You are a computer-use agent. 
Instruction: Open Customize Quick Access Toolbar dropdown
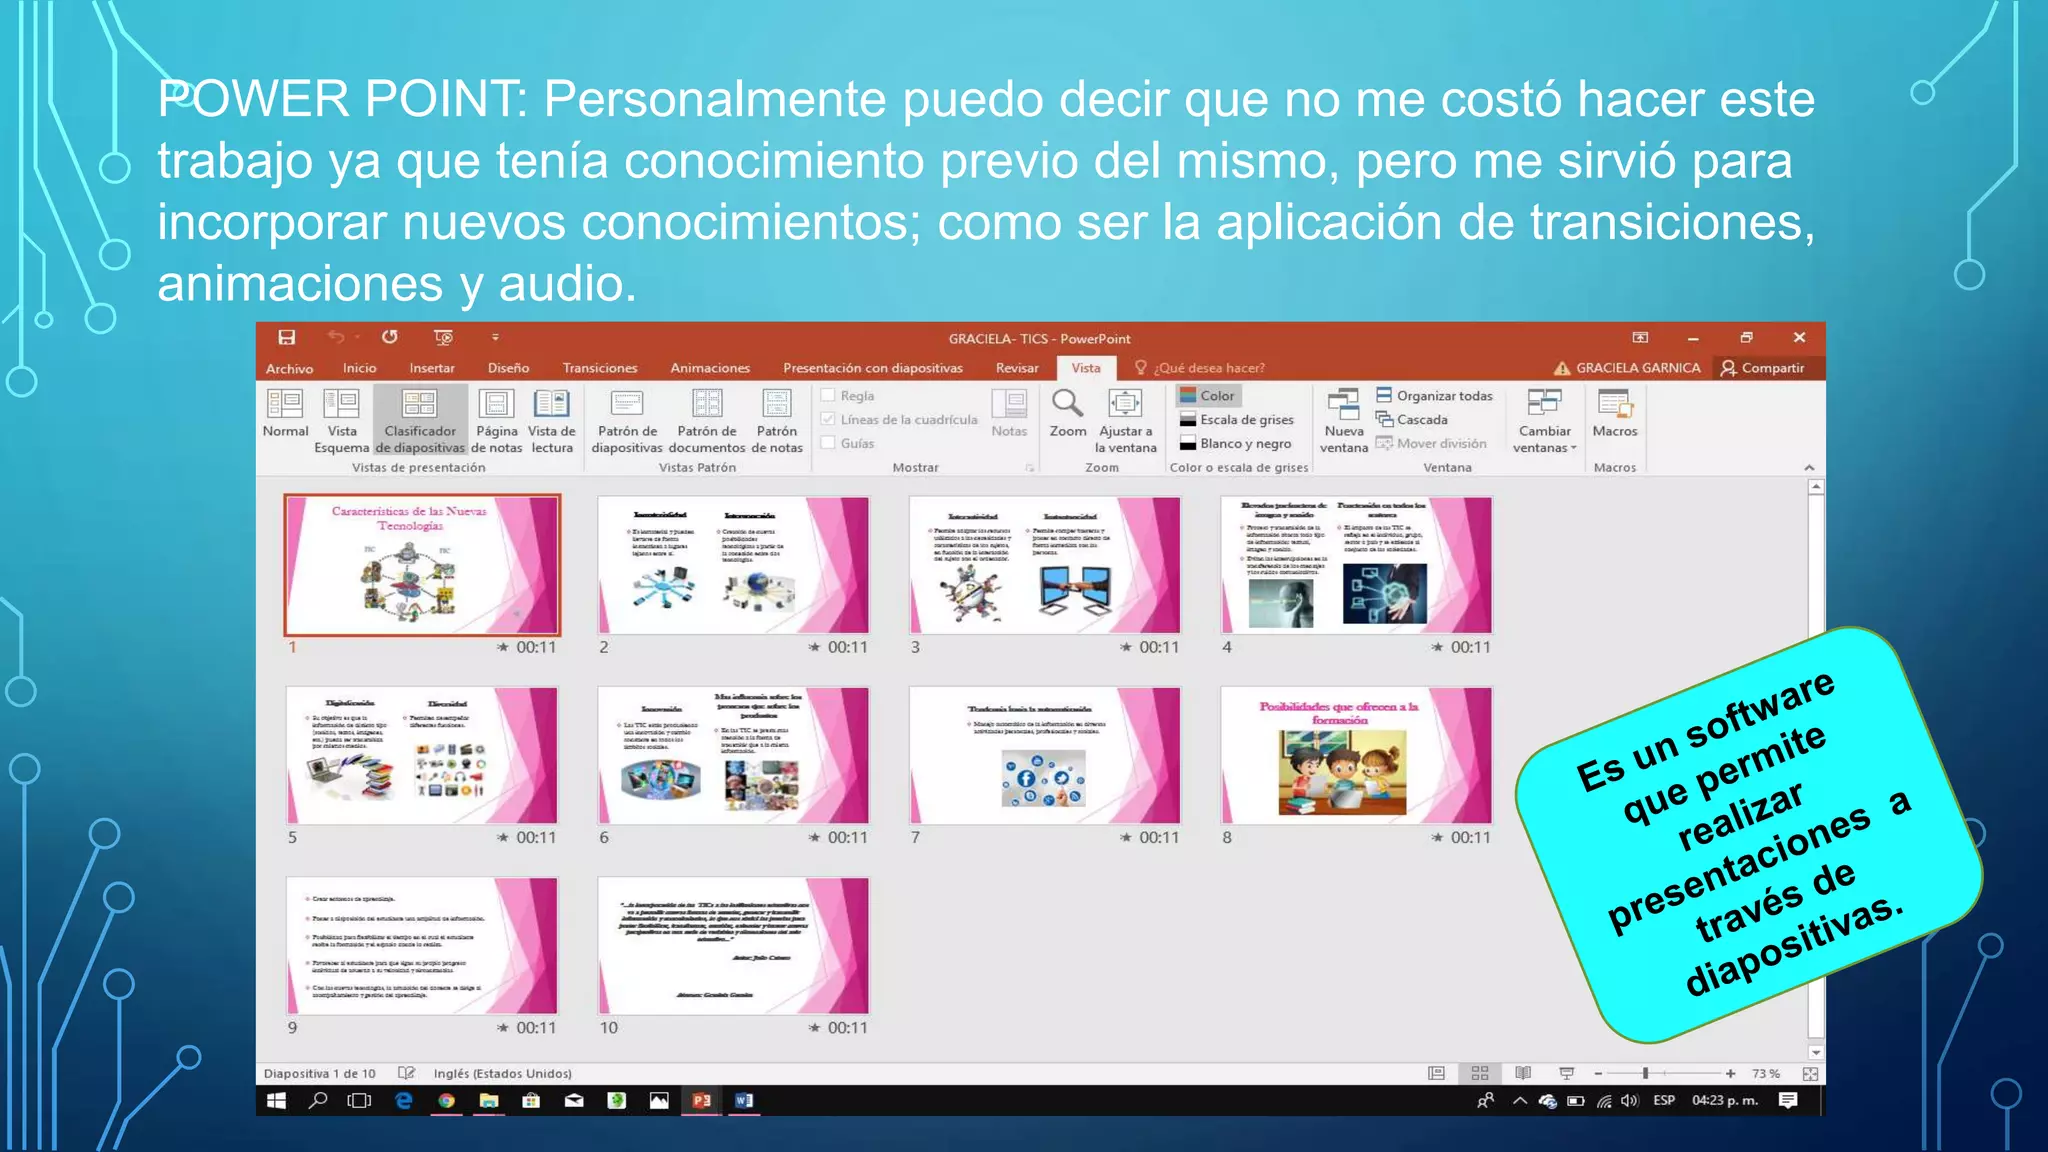(495, 337)
